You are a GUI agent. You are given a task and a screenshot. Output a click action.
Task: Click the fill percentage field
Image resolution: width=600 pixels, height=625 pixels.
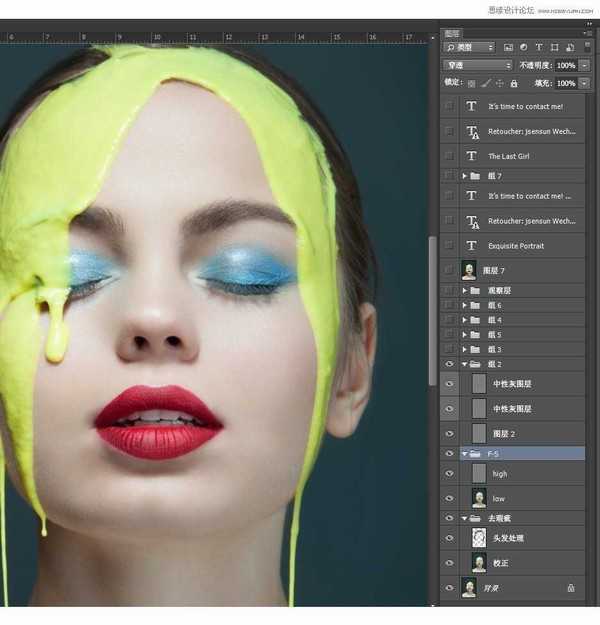tap(564, 83)
